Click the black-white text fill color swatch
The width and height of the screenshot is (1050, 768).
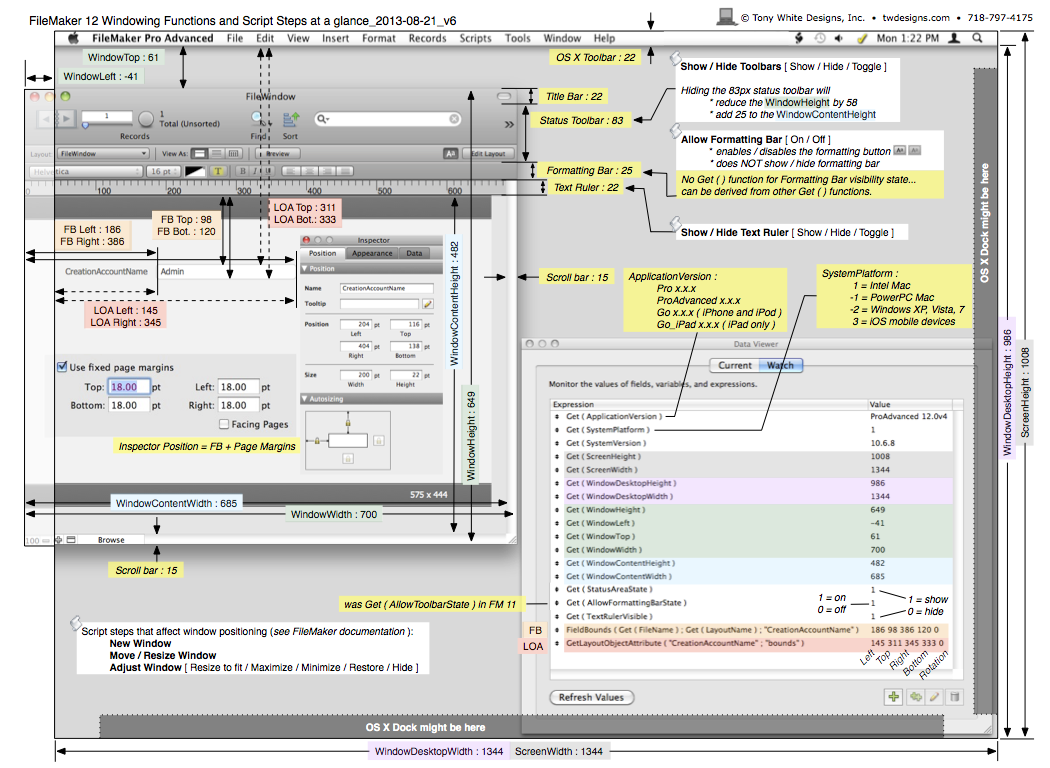point(195,171)
